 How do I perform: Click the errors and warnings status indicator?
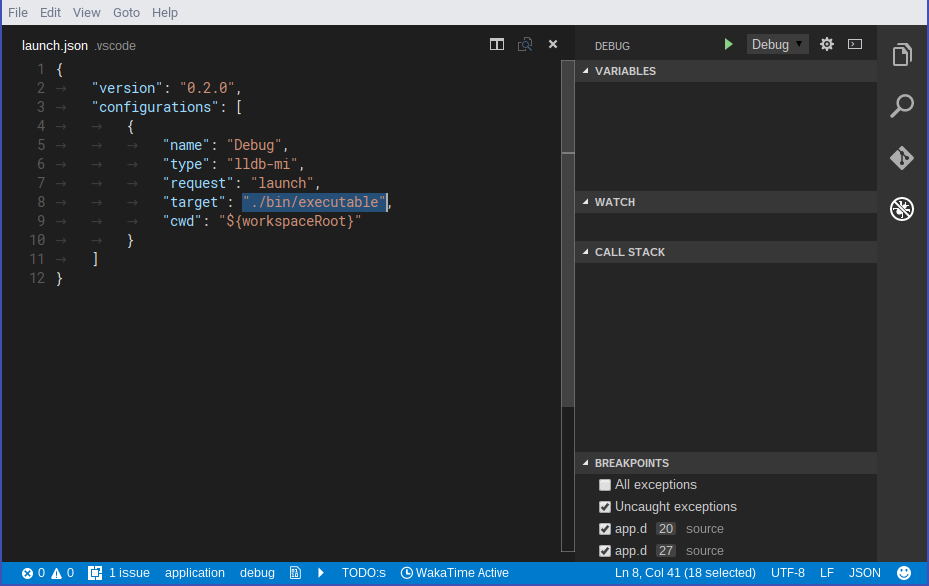click(x=44, y=572)
